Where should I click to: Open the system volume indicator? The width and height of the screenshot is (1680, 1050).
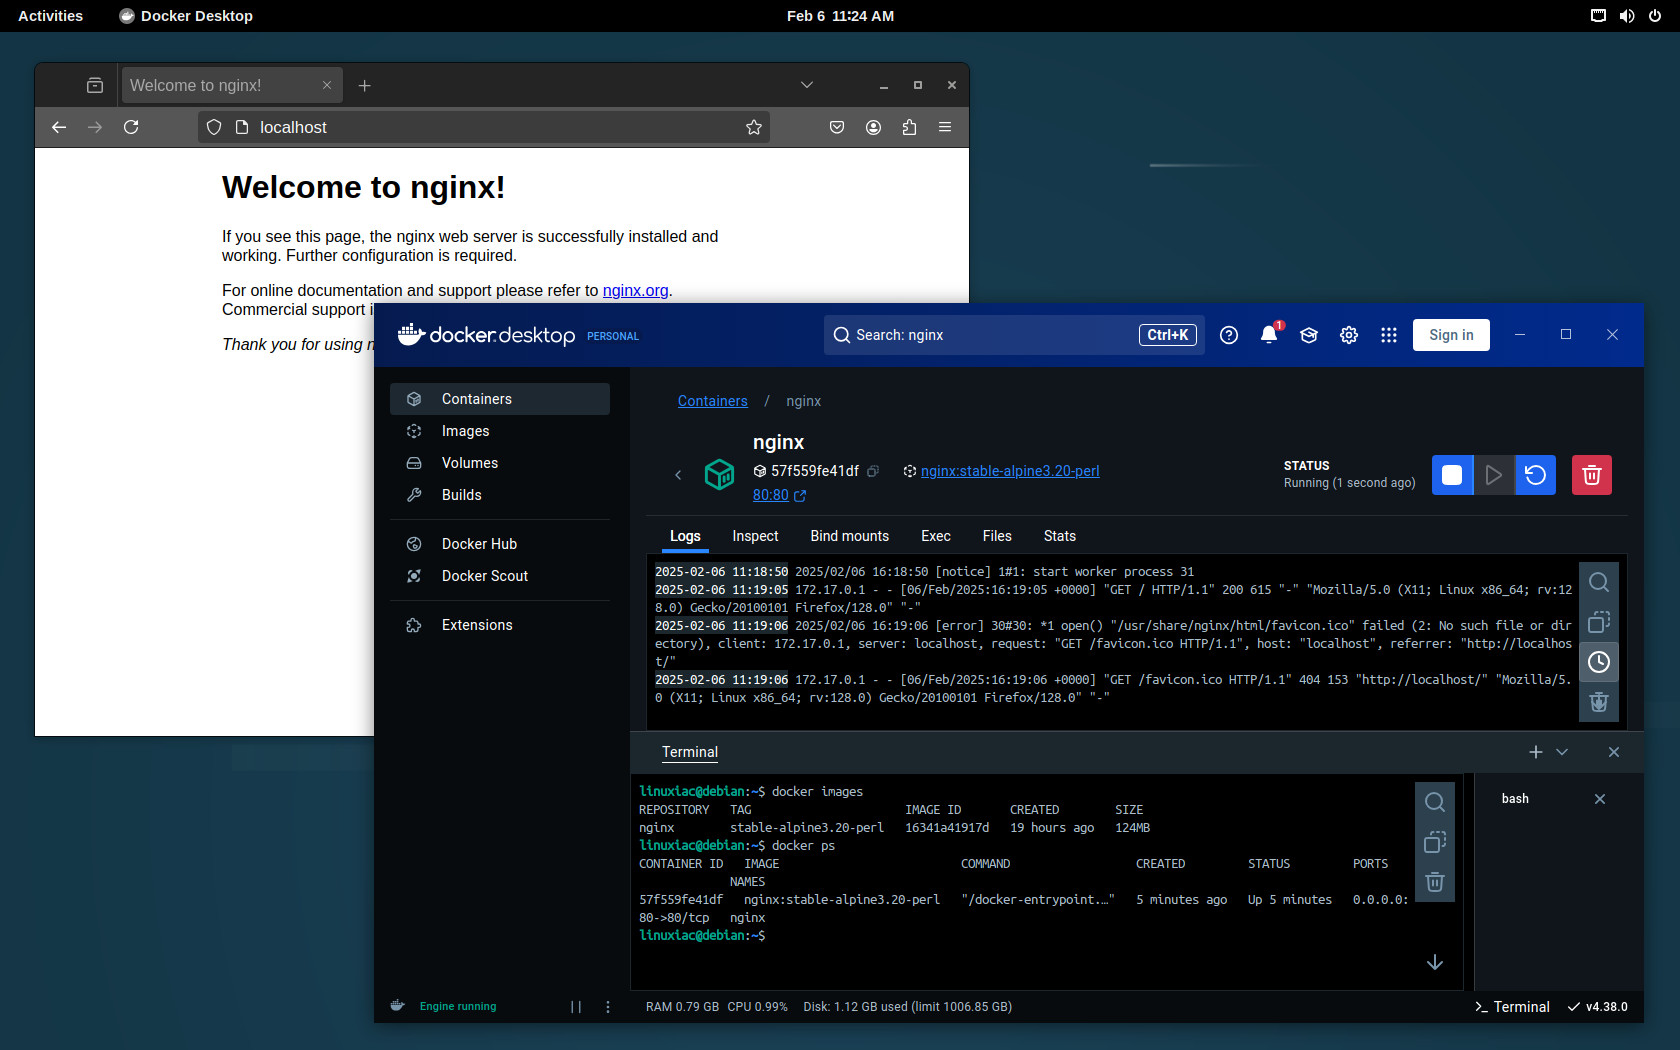(1627, 16)
